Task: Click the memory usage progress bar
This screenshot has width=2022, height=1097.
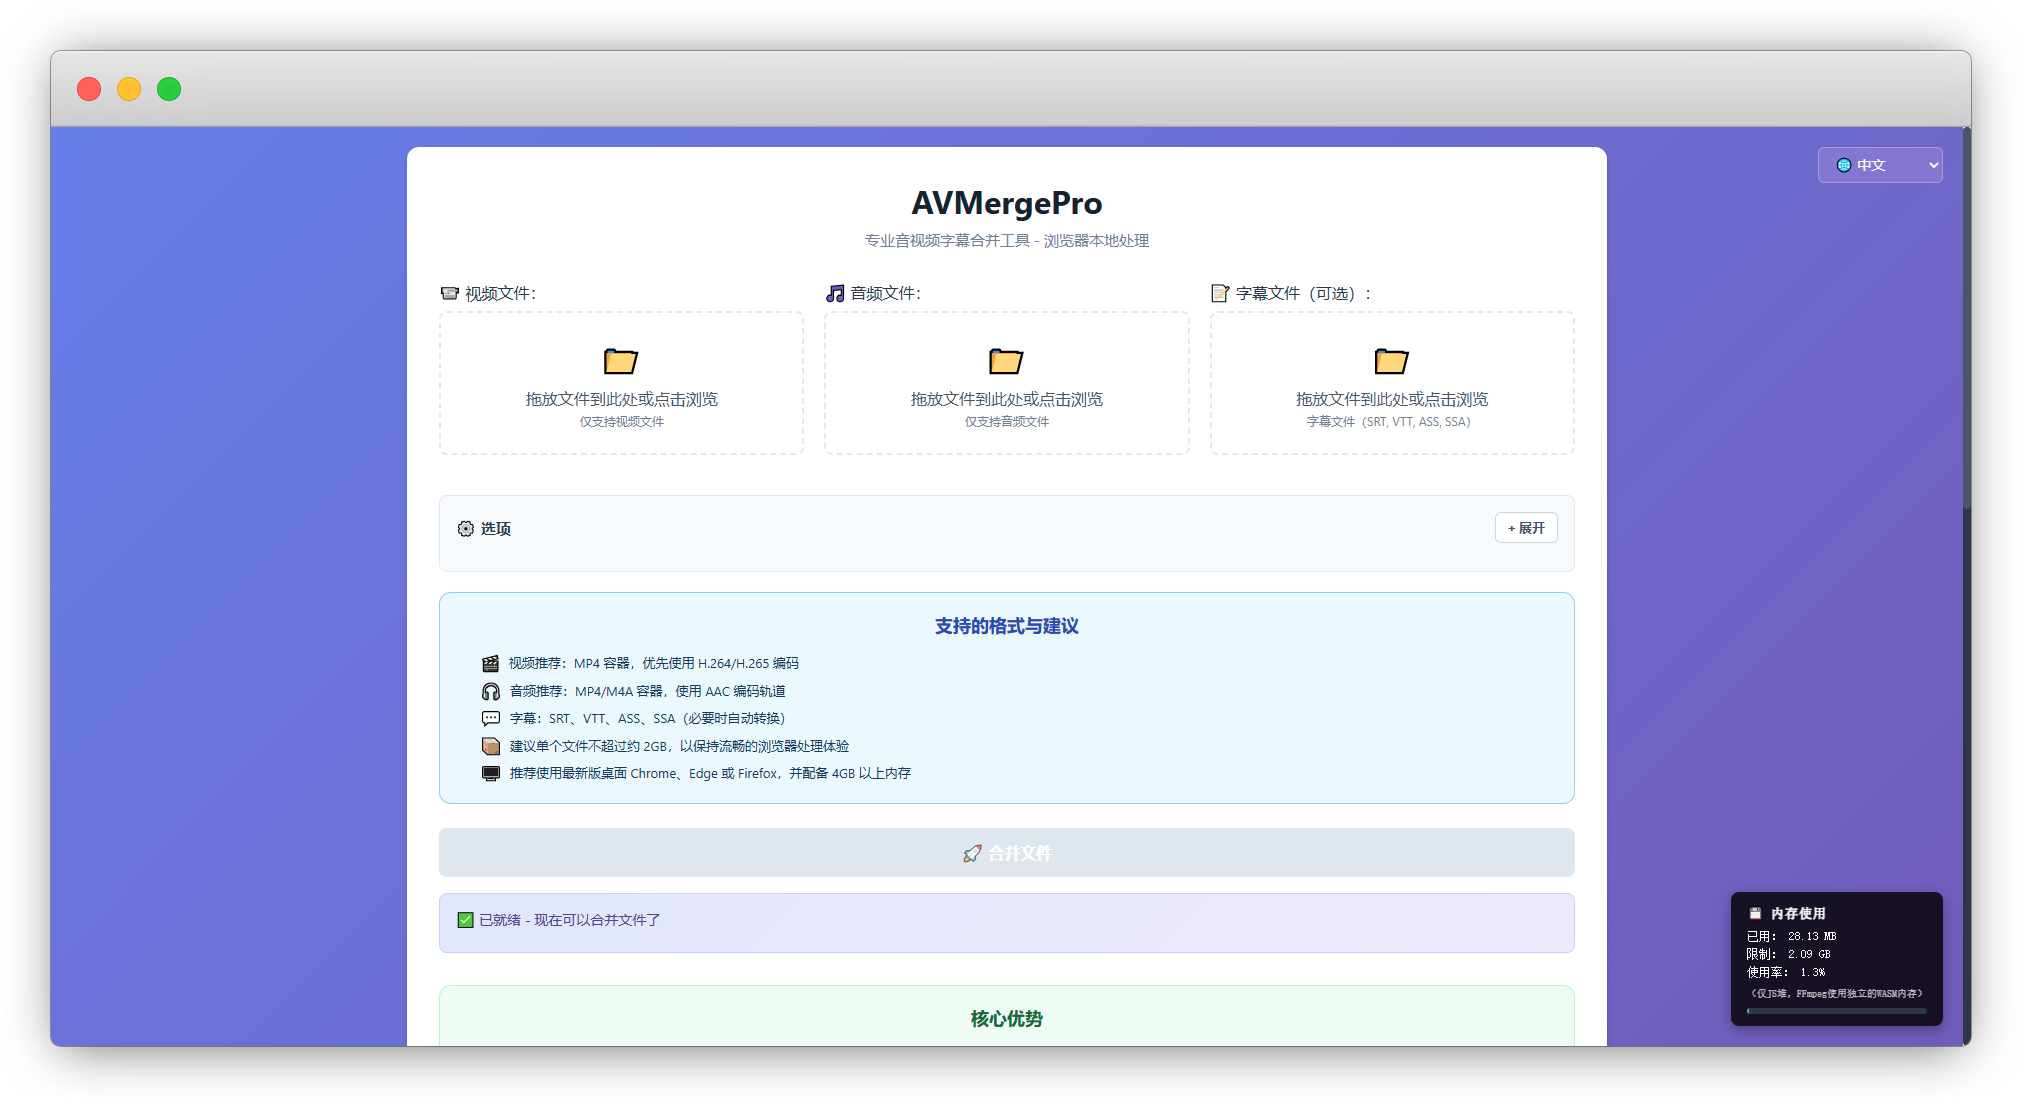Action: [x=1836, y=1011]
